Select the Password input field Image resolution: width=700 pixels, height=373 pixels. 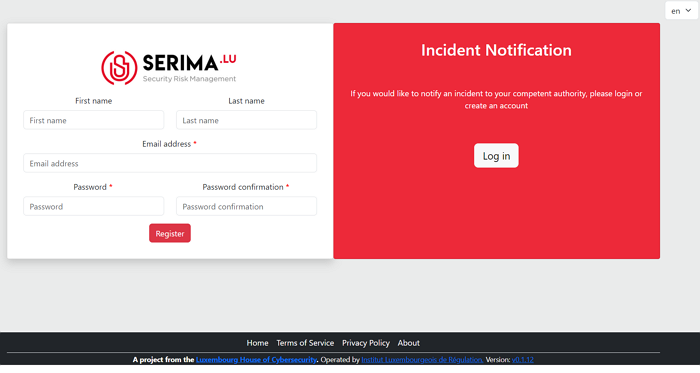pos(94,207)
